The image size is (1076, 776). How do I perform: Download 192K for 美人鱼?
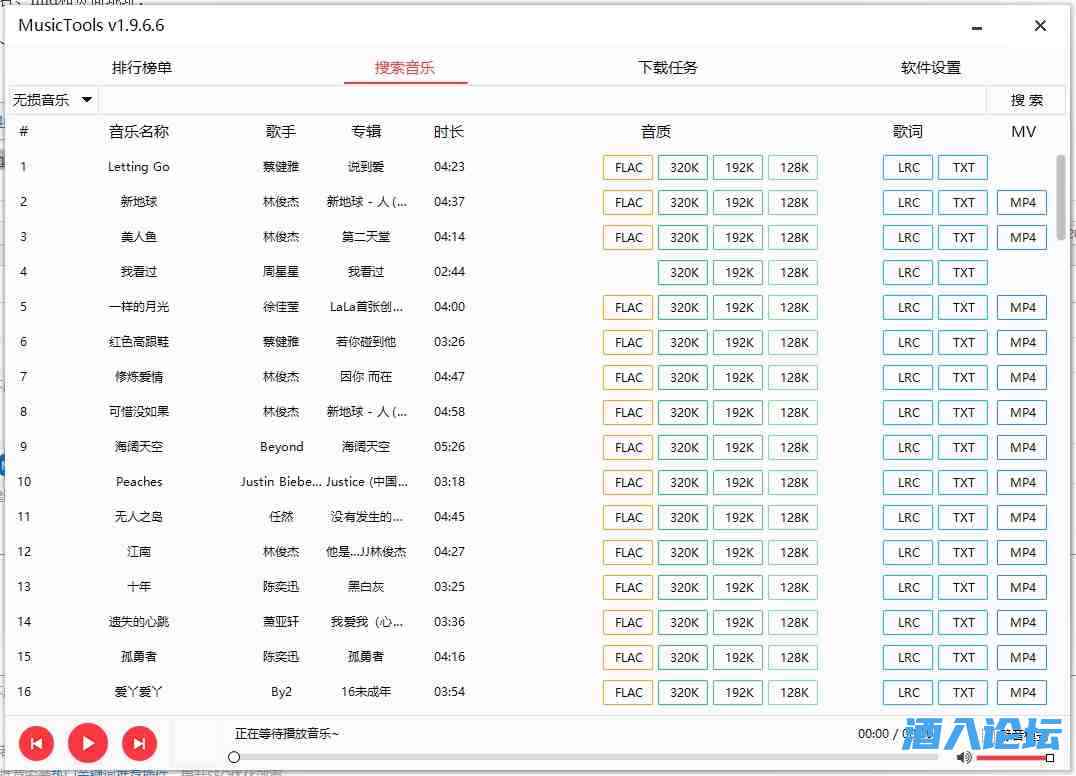(738, 238)
